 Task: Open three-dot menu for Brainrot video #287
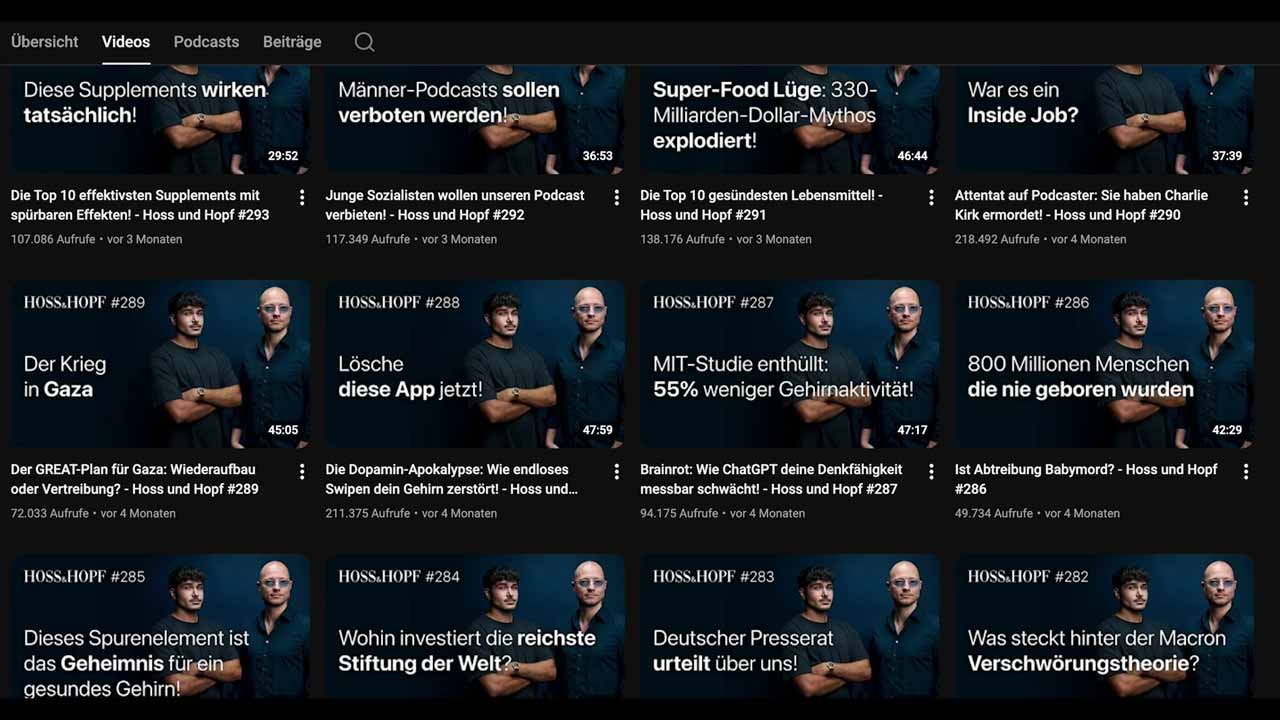click(x=931, y=472)
